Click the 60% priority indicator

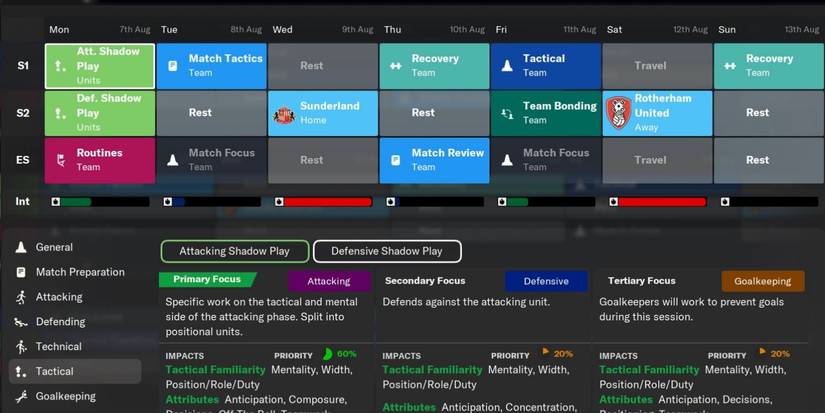click(x=339, y=354)
